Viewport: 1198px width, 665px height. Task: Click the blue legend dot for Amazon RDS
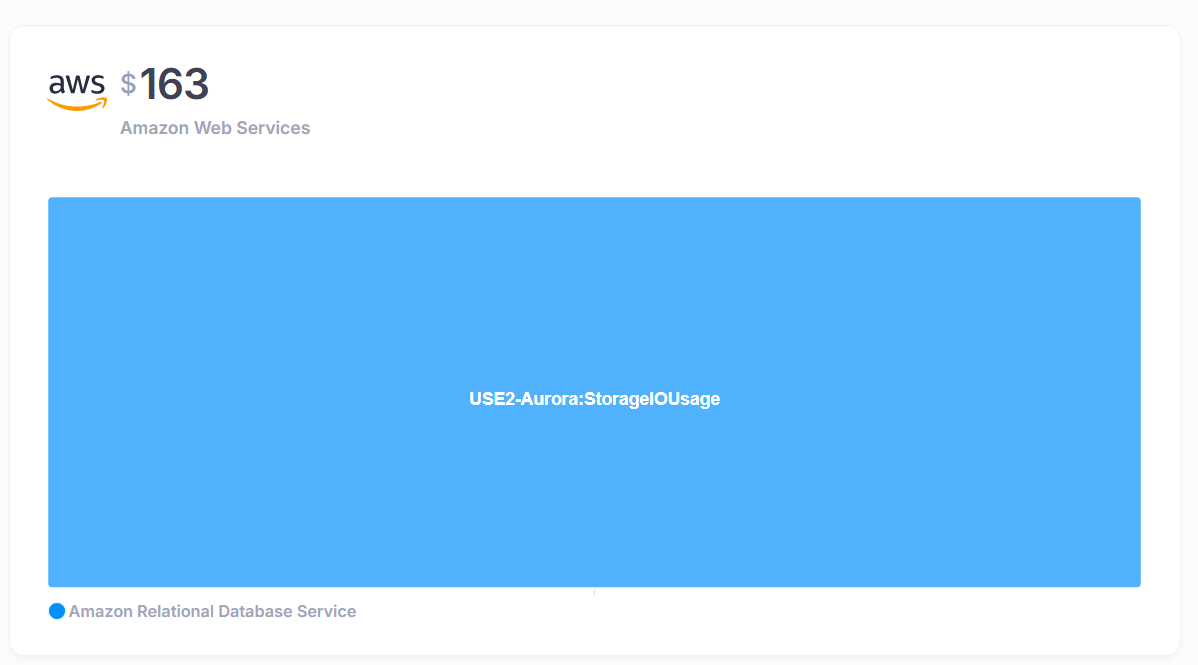pyautogui.click(x=57, y=611)
